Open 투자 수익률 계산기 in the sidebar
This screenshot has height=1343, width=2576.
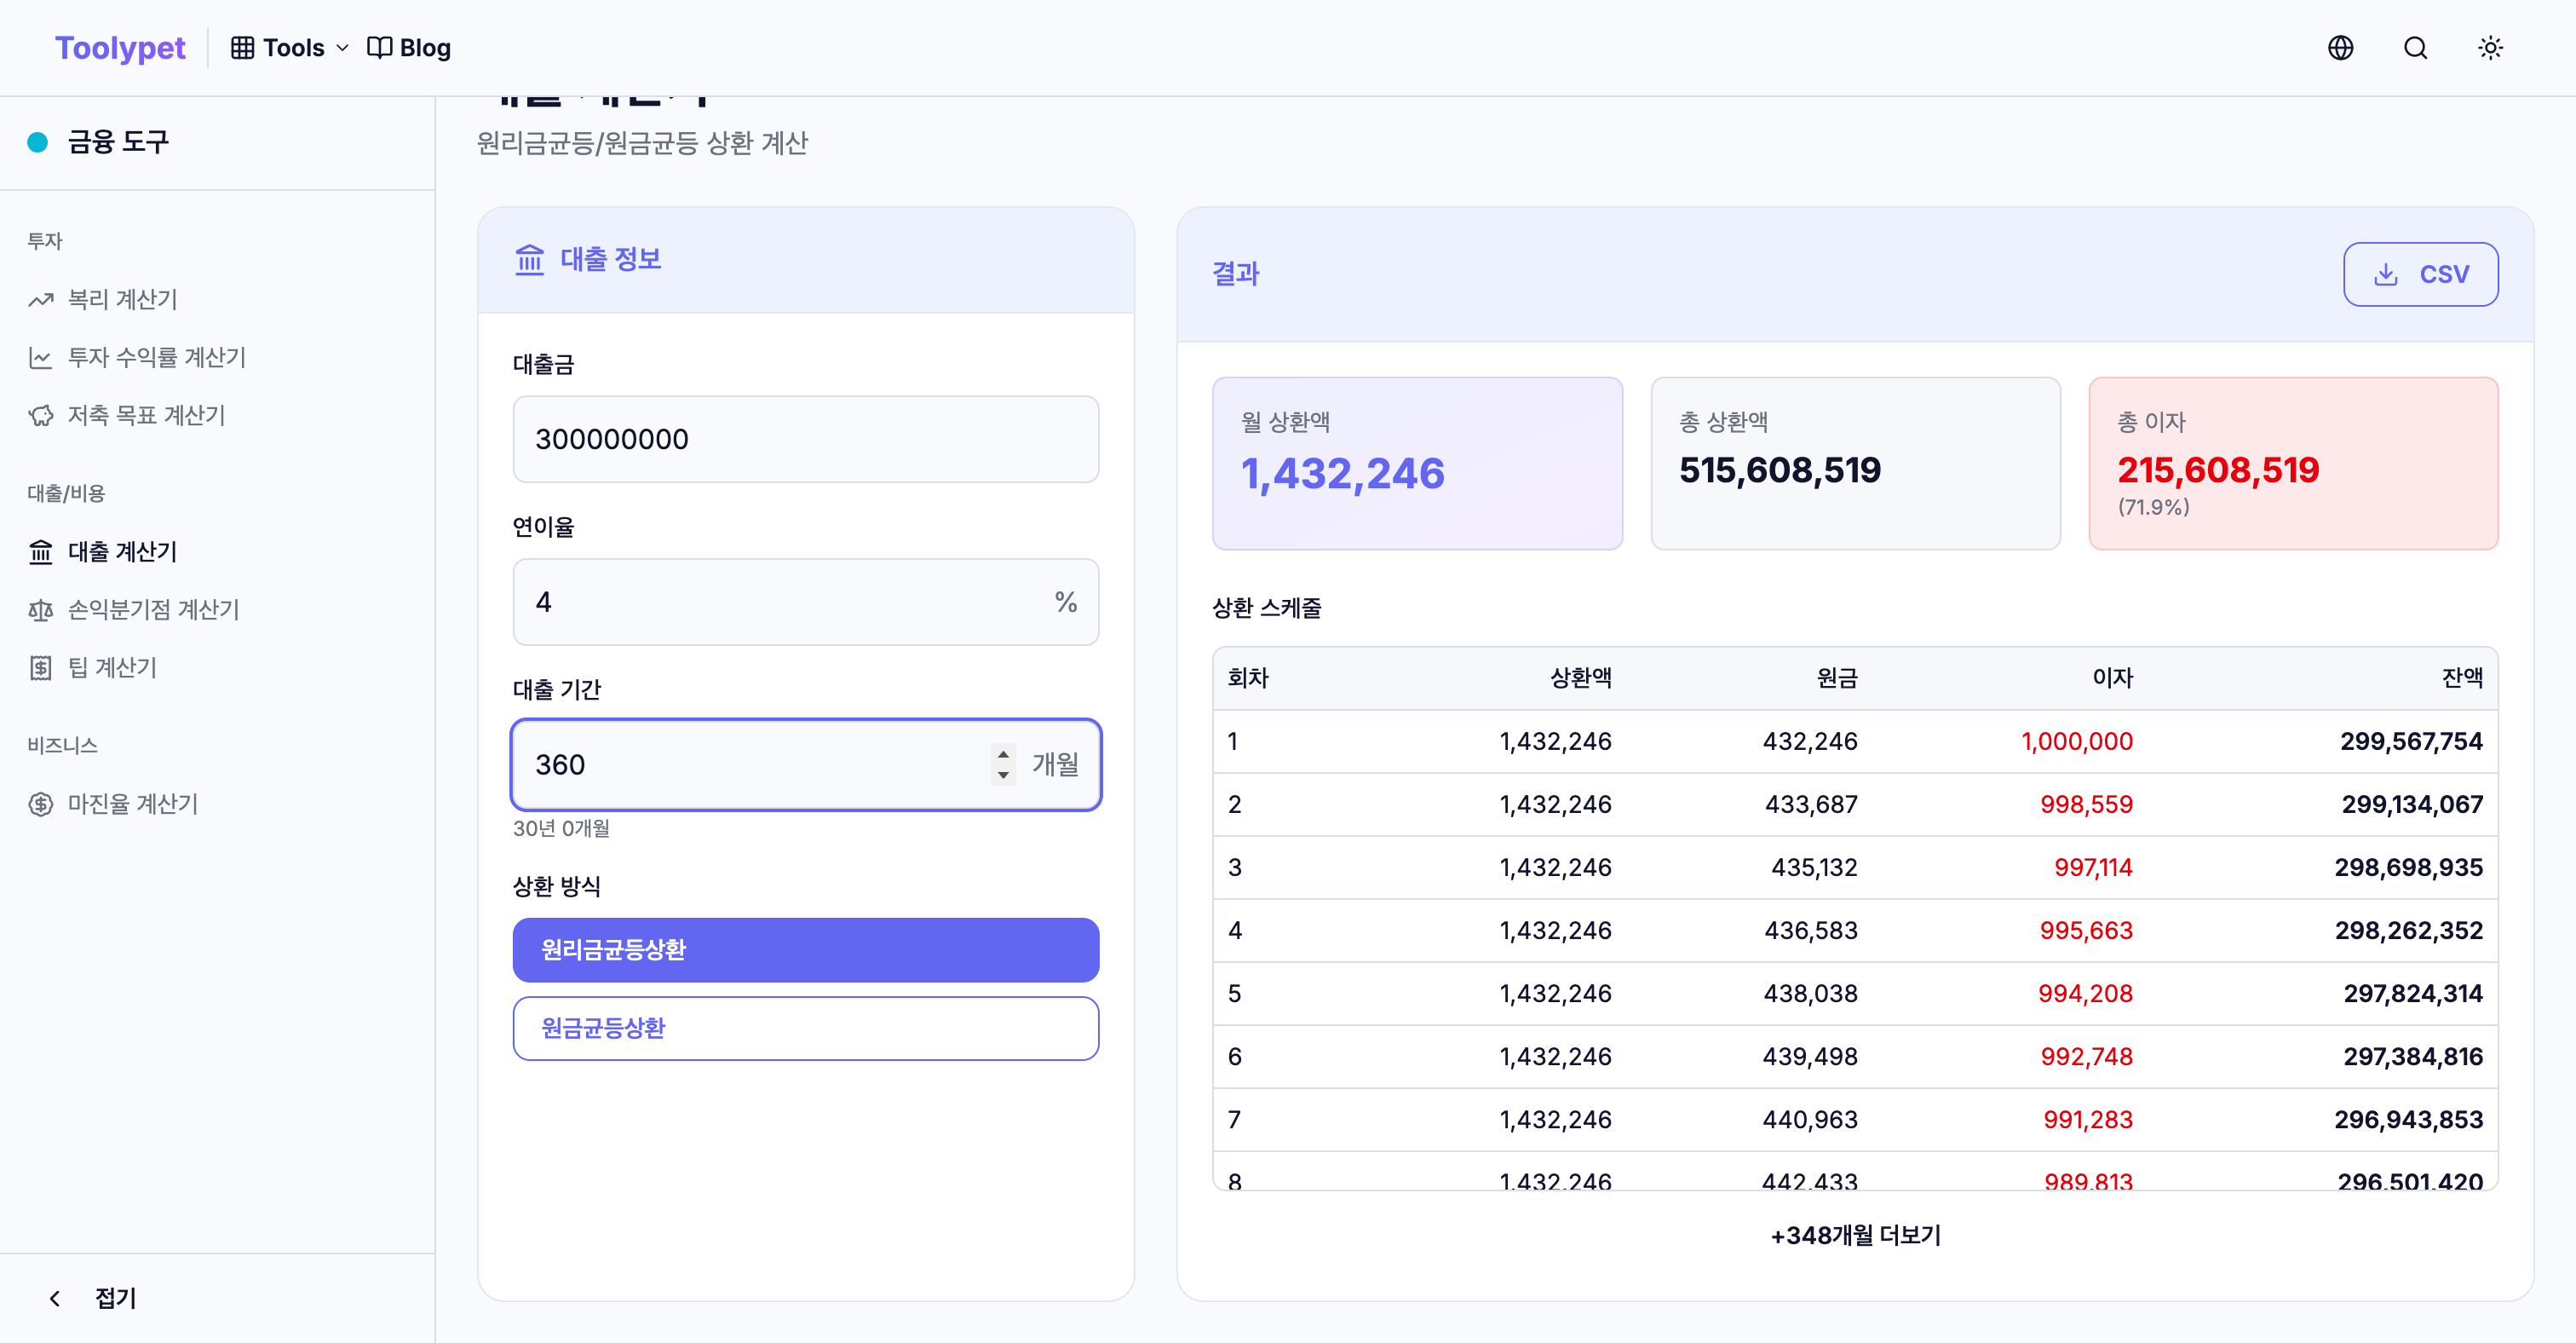pyautogui.click(x=156, y=357)
